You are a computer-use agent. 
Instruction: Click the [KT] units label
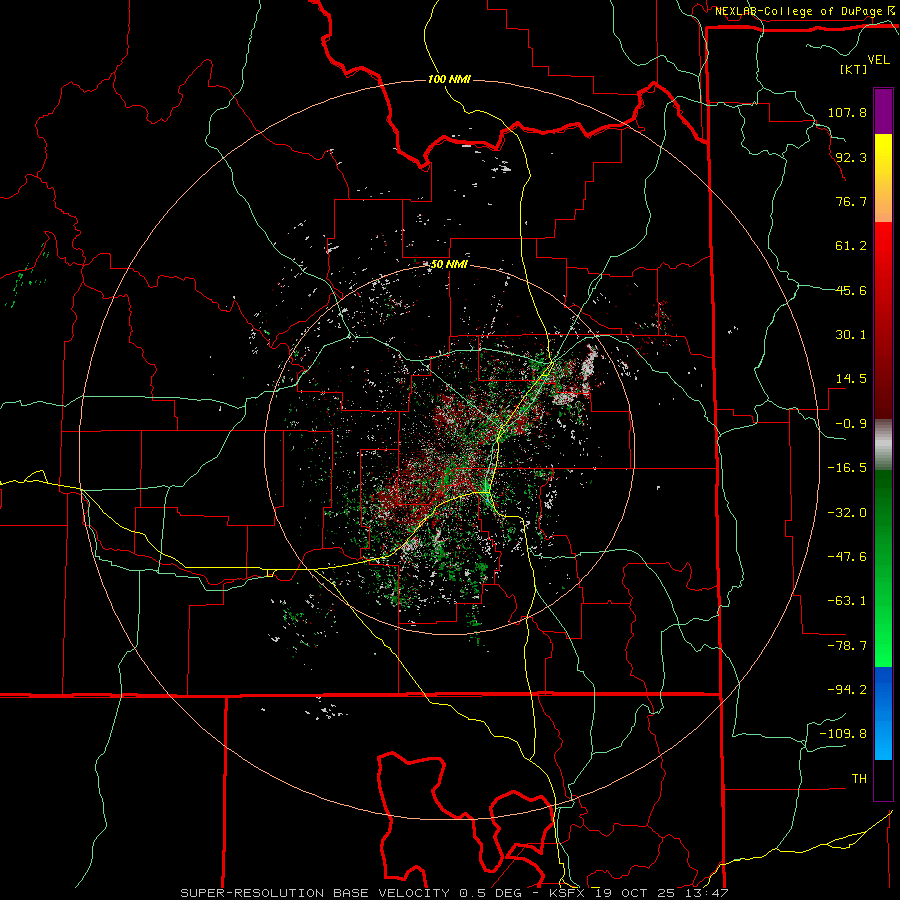[854, 69]
